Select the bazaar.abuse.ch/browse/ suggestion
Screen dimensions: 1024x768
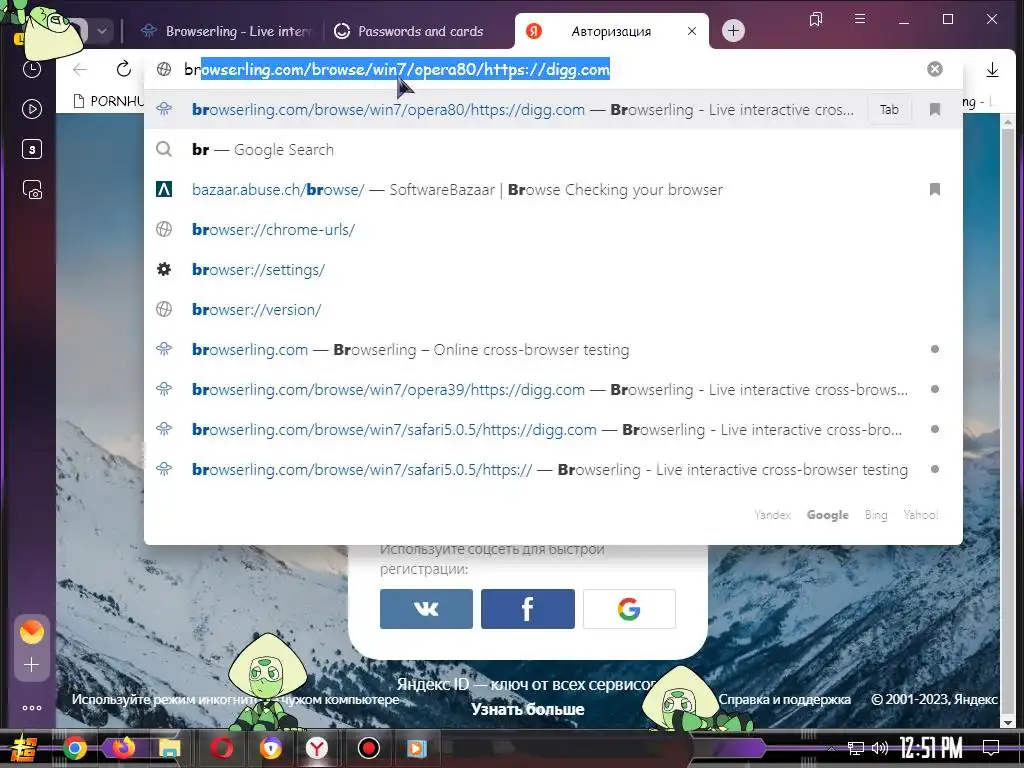point(553,189)
